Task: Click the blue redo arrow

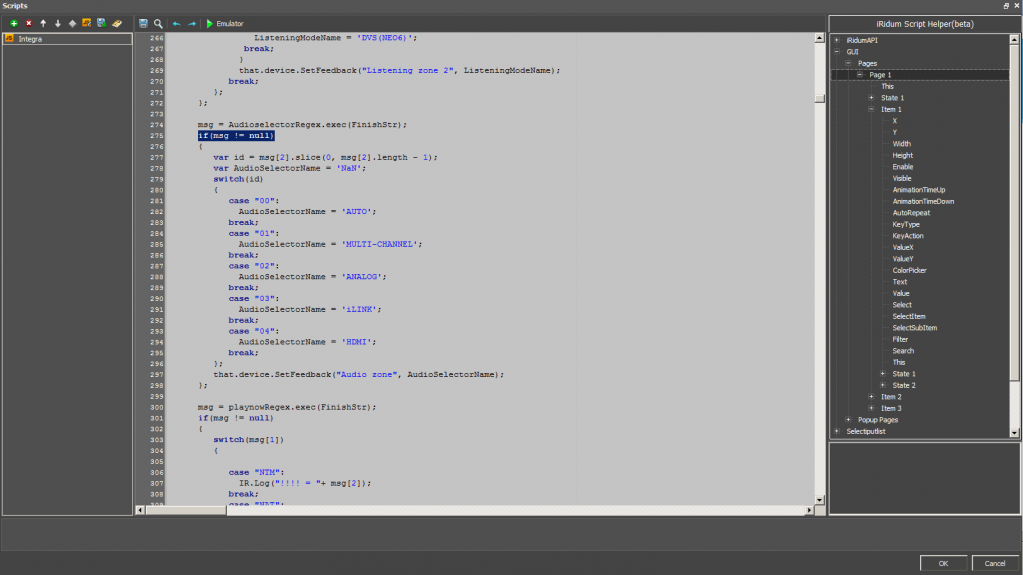Action: pos(191,23)
